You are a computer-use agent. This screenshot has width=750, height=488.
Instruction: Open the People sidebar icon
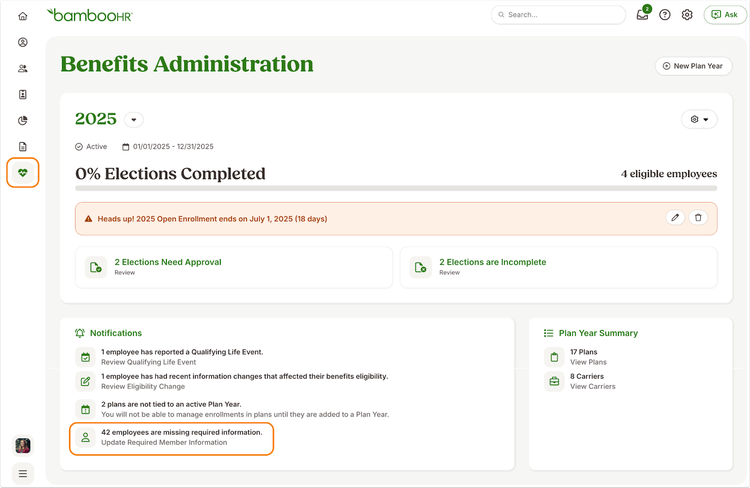(22, 68)
